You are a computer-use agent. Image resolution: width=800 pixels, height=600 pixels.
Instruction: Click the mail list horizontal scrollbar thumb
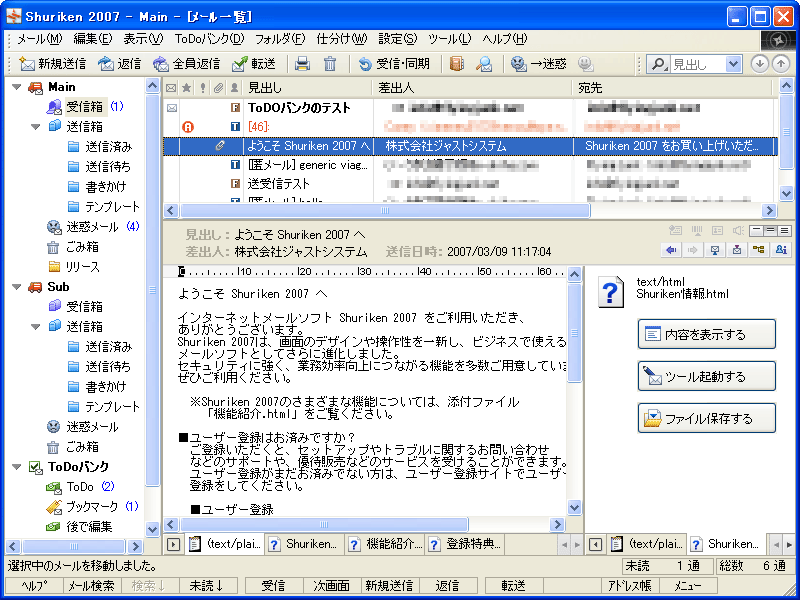click(385, 210)
